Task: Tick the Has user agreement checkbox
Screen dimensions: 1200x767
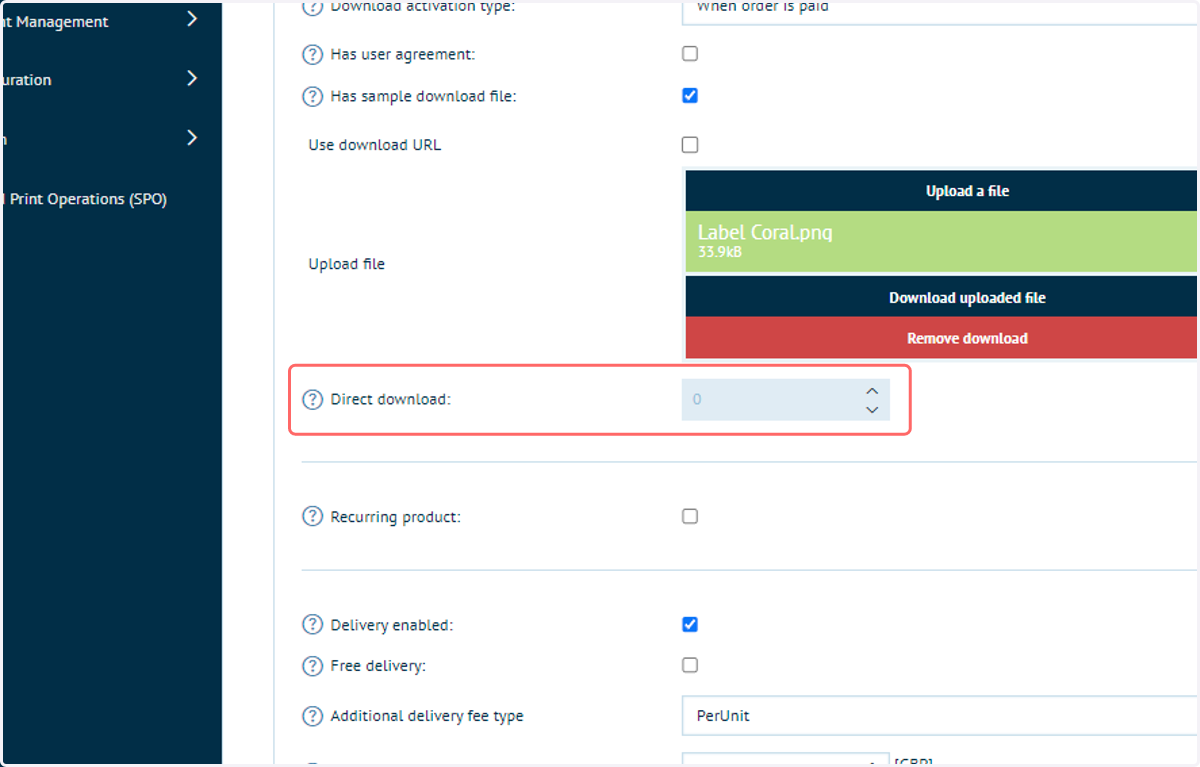Action: [x=690, y=54]
